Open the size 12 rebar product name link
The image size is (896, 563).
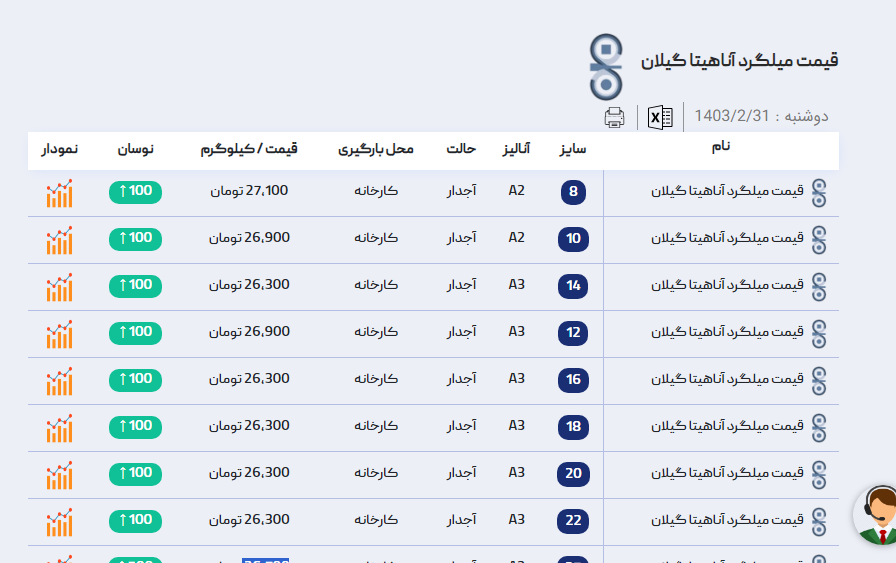727,333
